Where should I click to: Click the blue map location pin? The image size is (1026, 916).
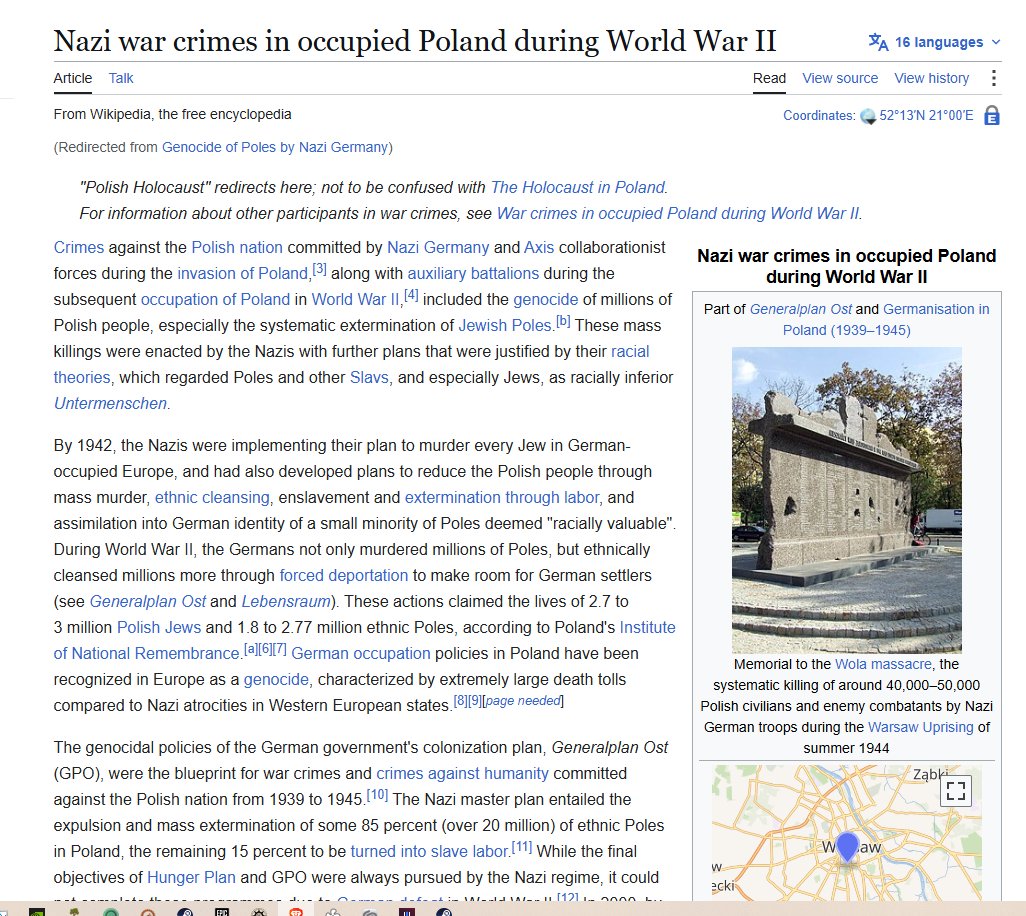click(x=847, y=847)
